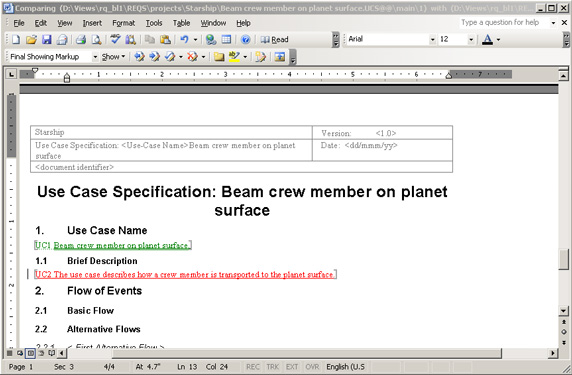Image resolution: width=572 pixels, height=375 pixels.
Task: Click the ruler tab selector button
Action: pos(12,74)
